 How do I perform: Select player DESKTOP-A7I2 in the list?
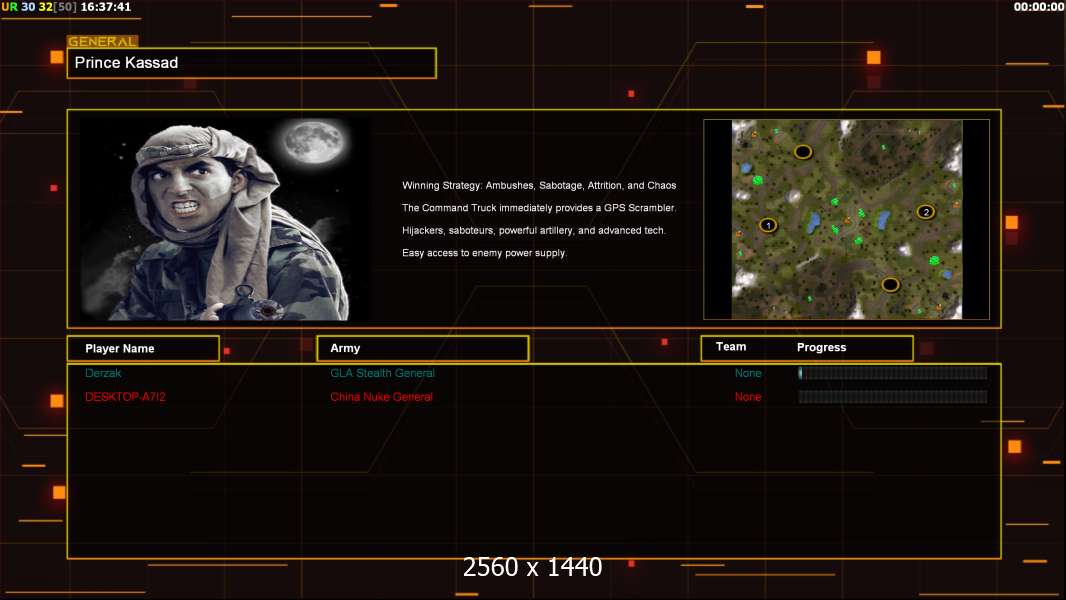coord(125,397)
